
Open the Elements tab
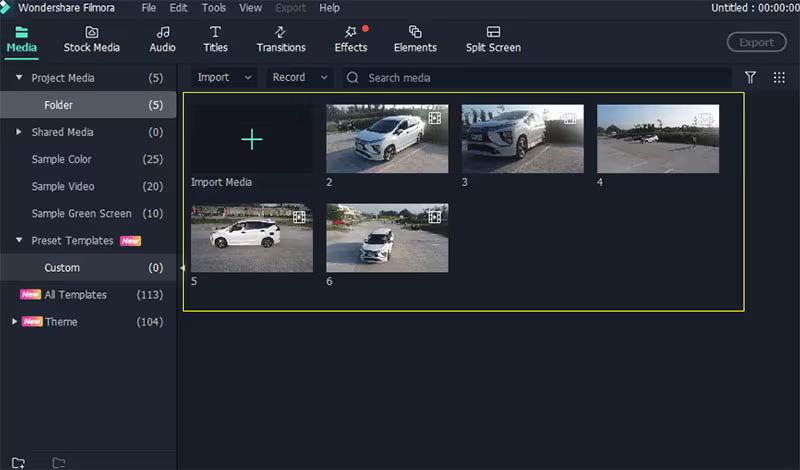pyautogui.click(x=415, y=39)
